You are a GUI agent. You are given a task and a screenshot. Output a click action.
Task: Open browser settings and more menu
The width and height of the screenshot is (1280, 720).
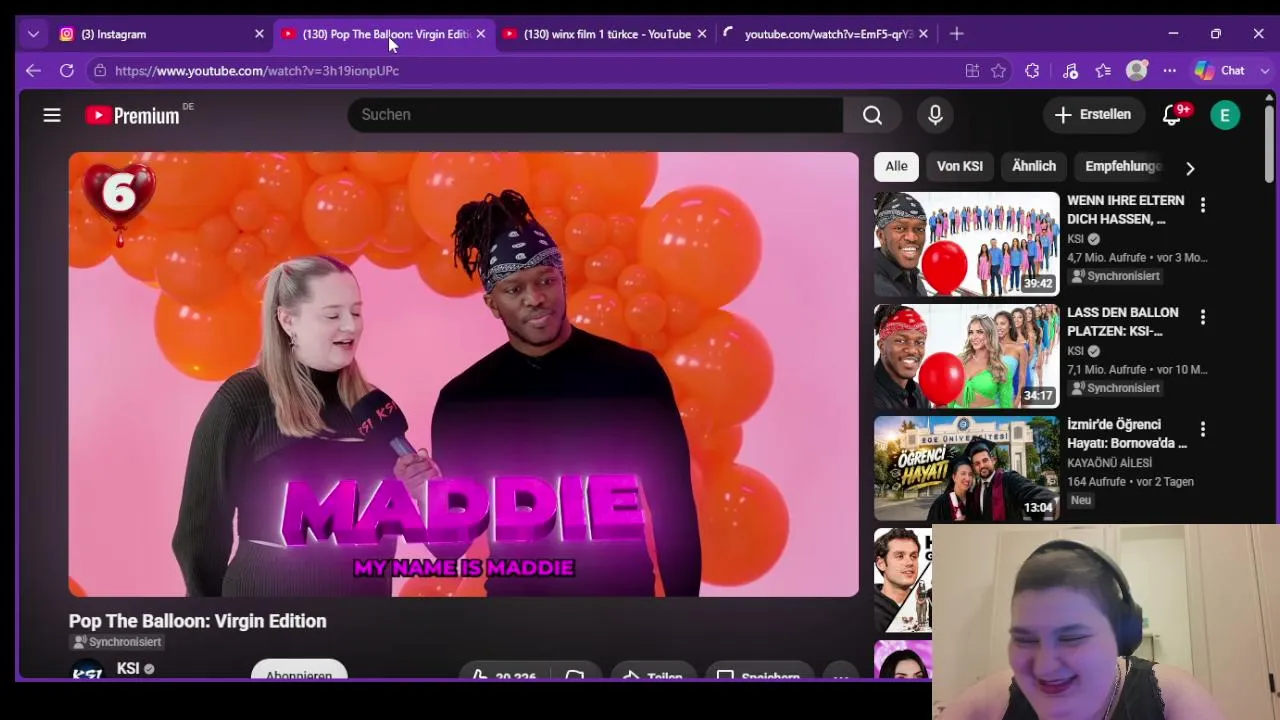point(1170,71)
